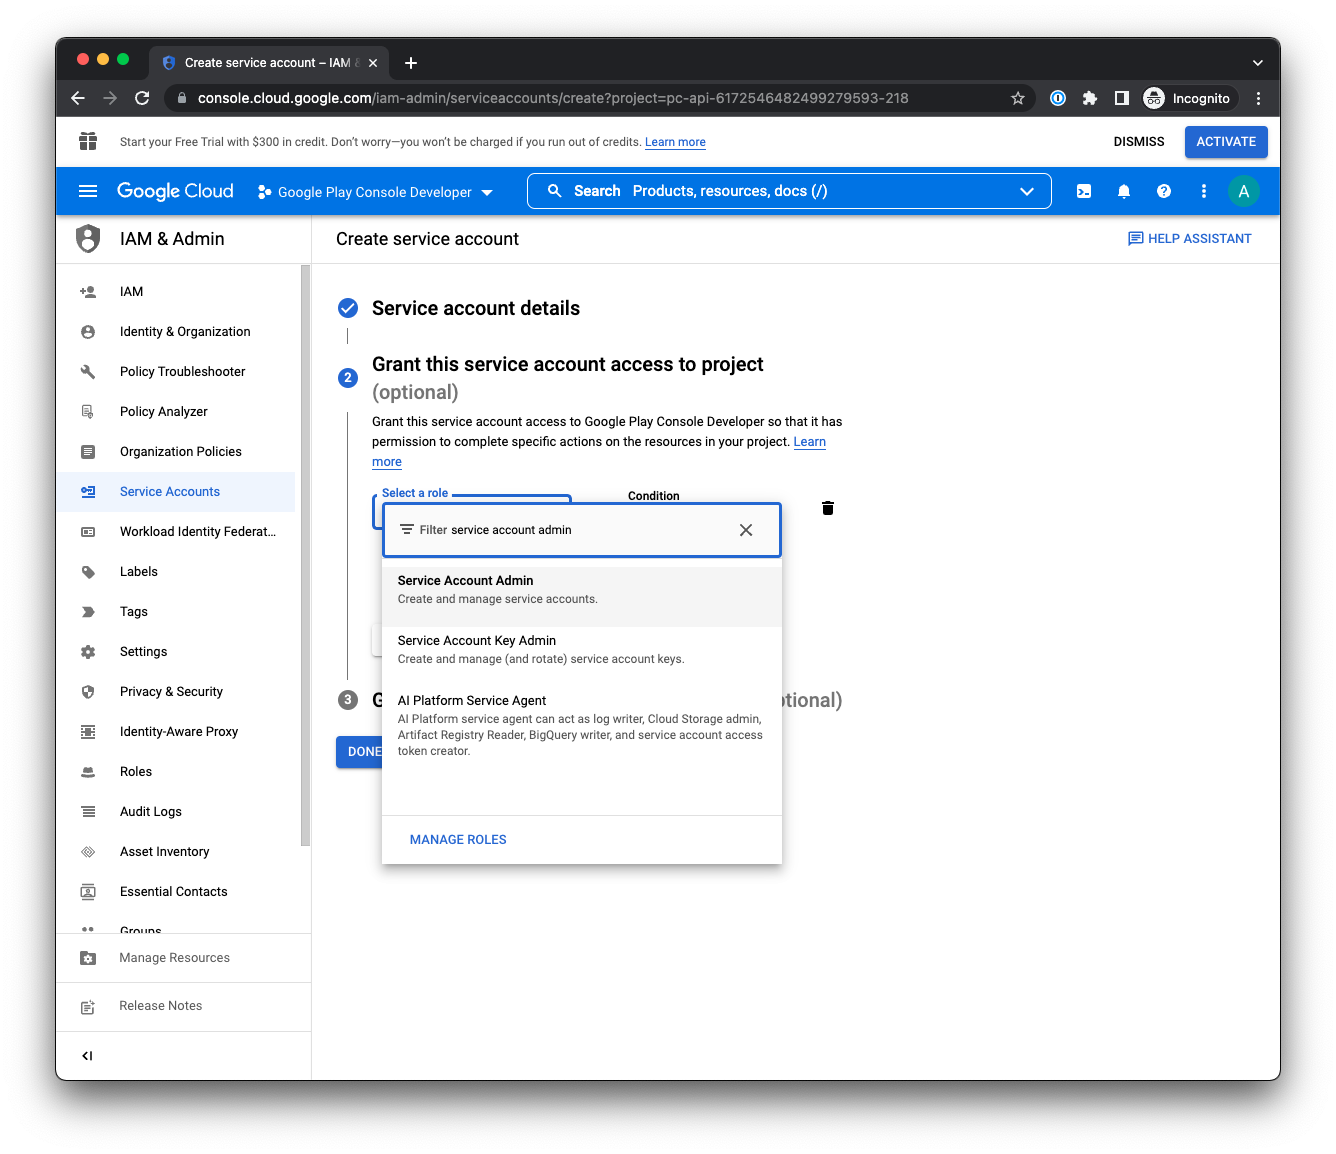The image size is (1336, 1154).
Task: Click the Asset Inventory diamond icon
Action: point(88,852)
